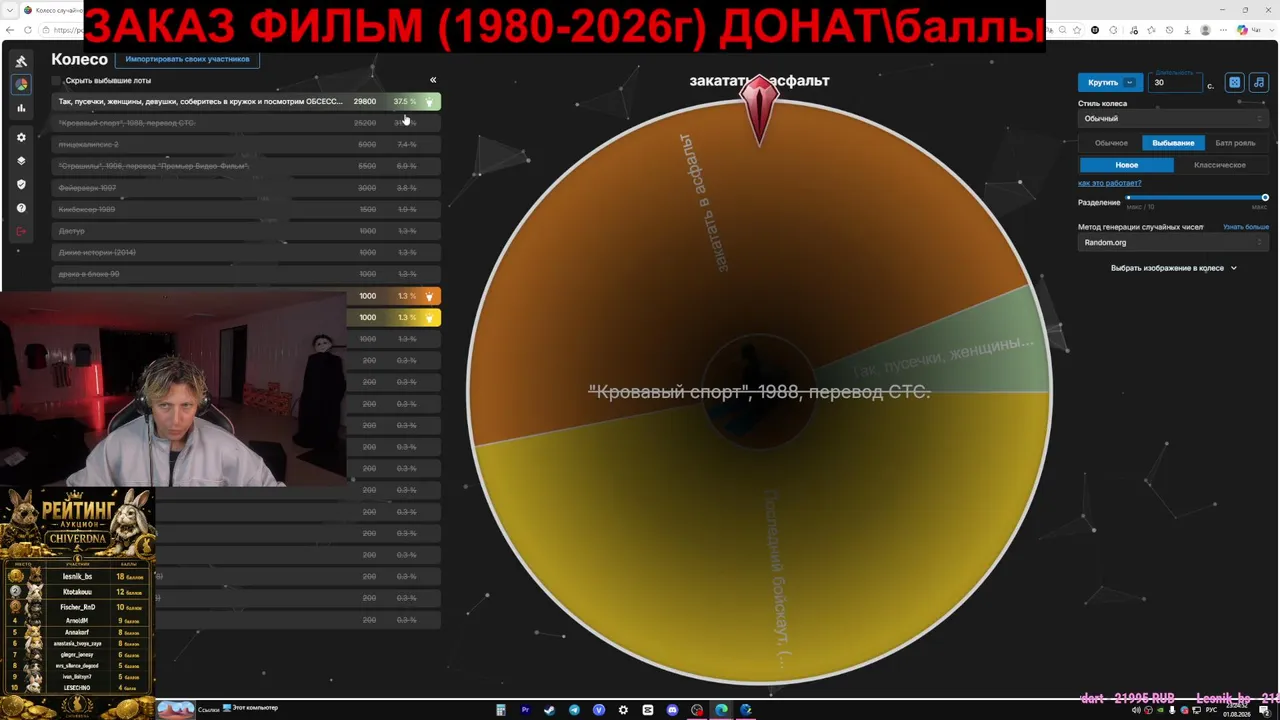The height and width of the screenshot is (720, 1280).
Task: Click the 29800 amount in the top lot
Action: tap(365, 102)
